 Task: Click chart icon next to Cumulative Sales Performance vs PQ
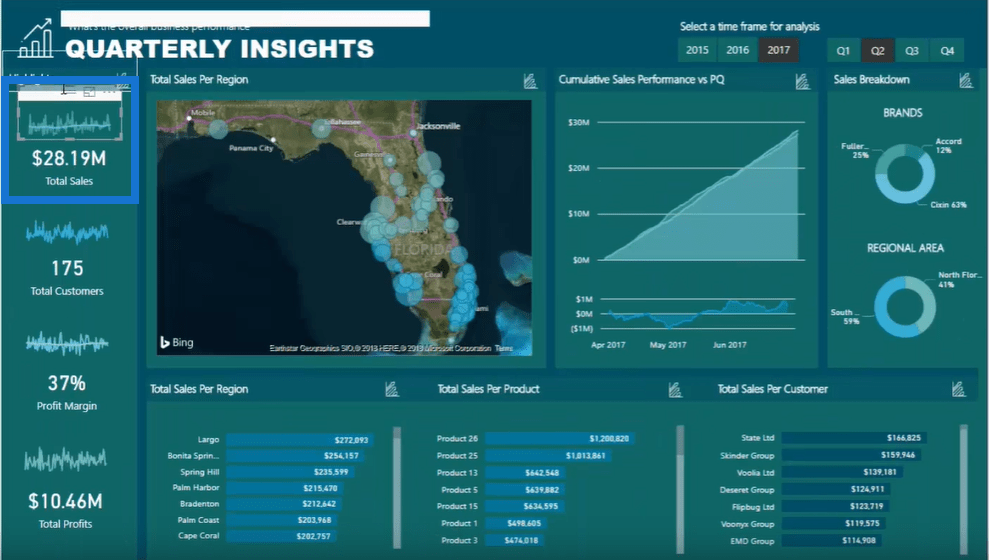pos(802,81)
